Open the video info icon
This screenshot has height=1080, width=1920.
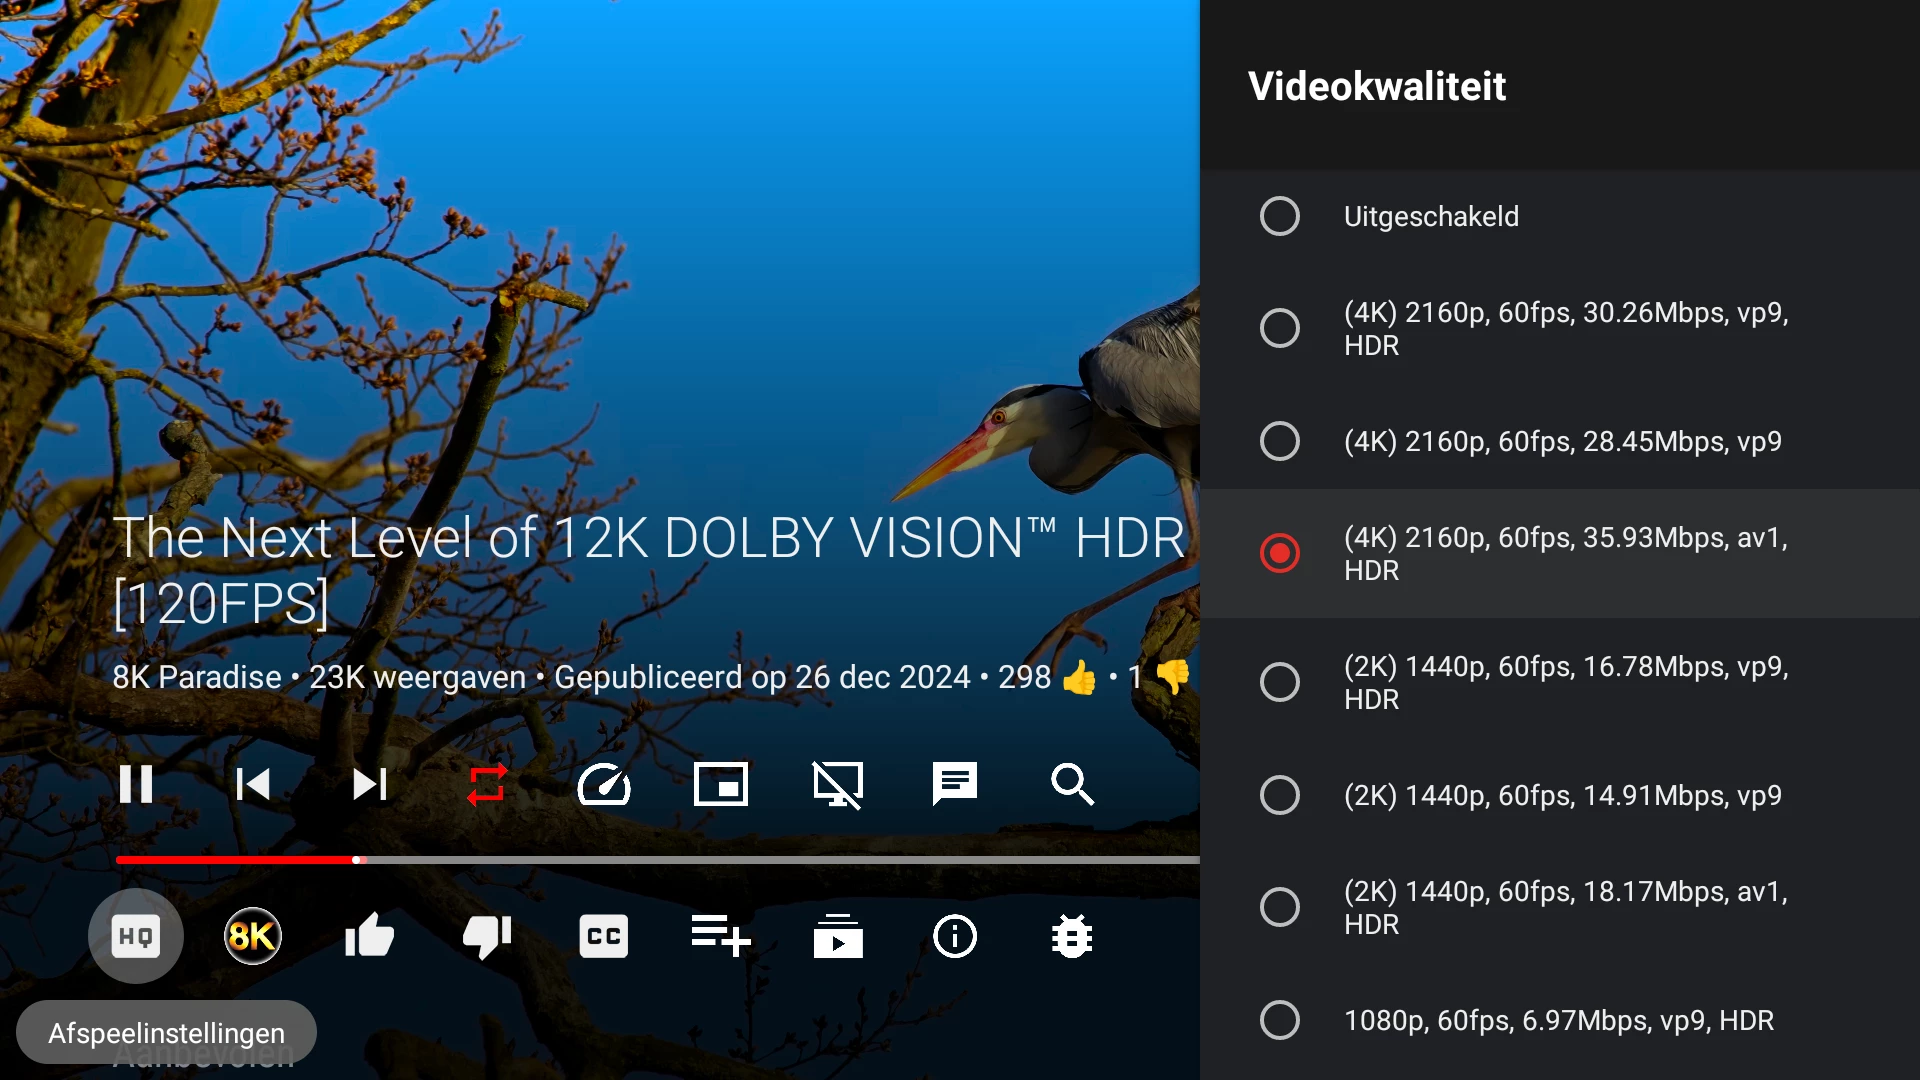coord(955,937)
